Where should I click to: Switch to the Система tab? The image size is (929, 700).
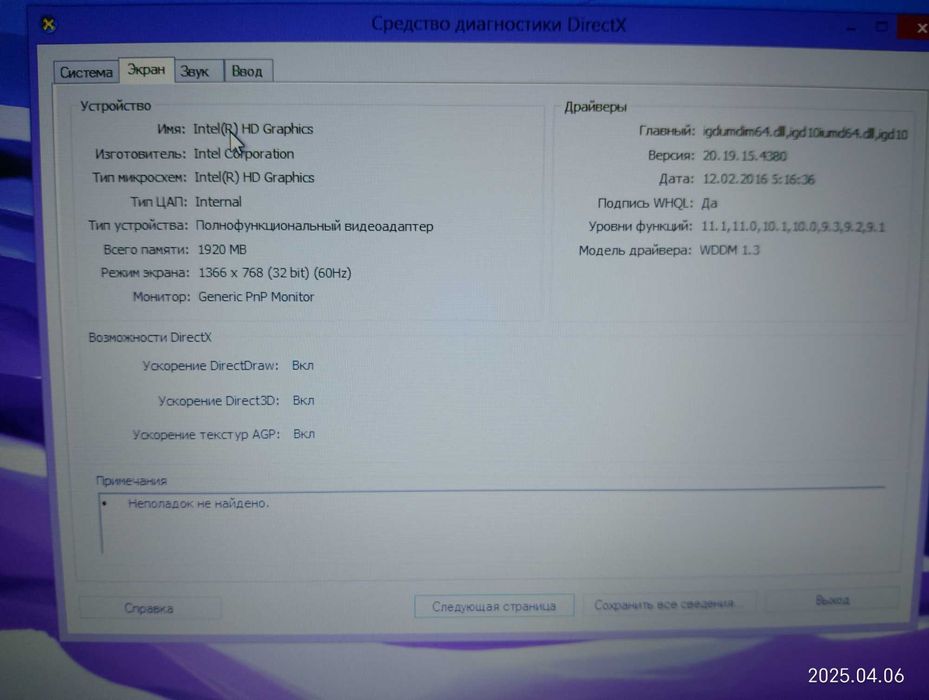[x=85, y=72]
